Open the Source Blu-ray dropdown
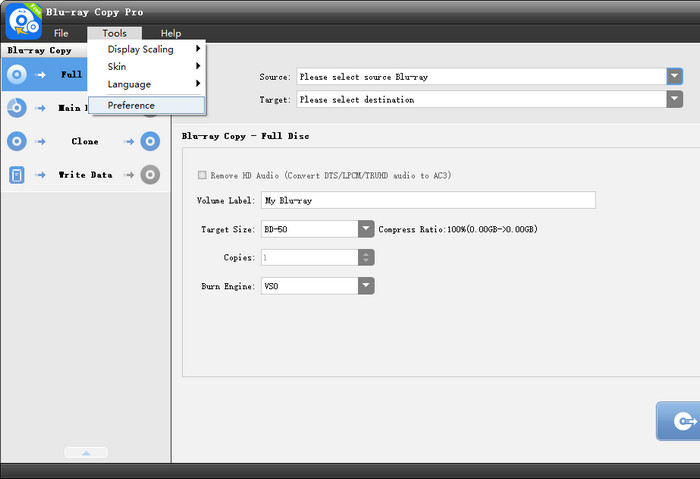 tap(674, 76)
